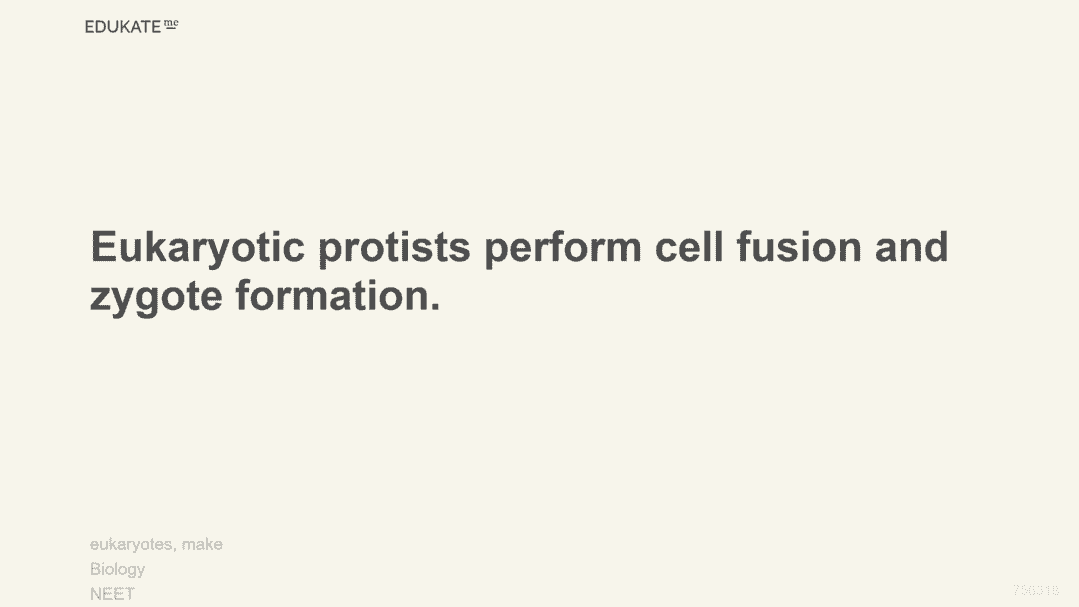Click the capital "E" starting the headline
Screen dimensions: 1079x607
(104, 247)
